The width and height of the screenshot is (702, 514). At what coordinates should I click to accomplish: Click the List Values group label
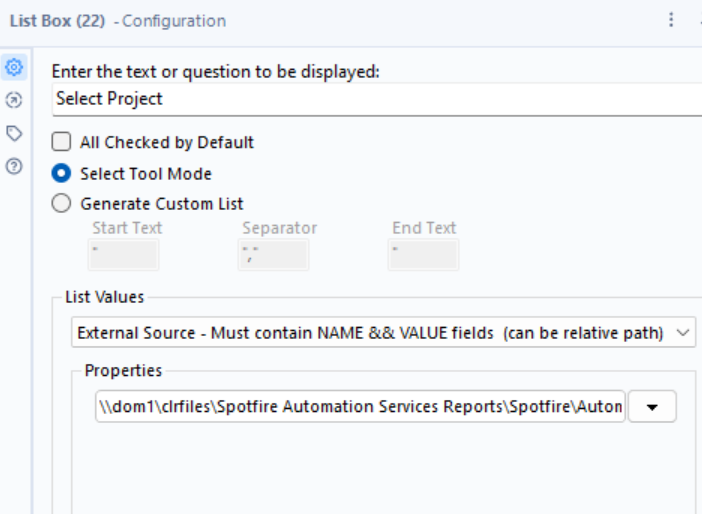click(x=104, y=297)
